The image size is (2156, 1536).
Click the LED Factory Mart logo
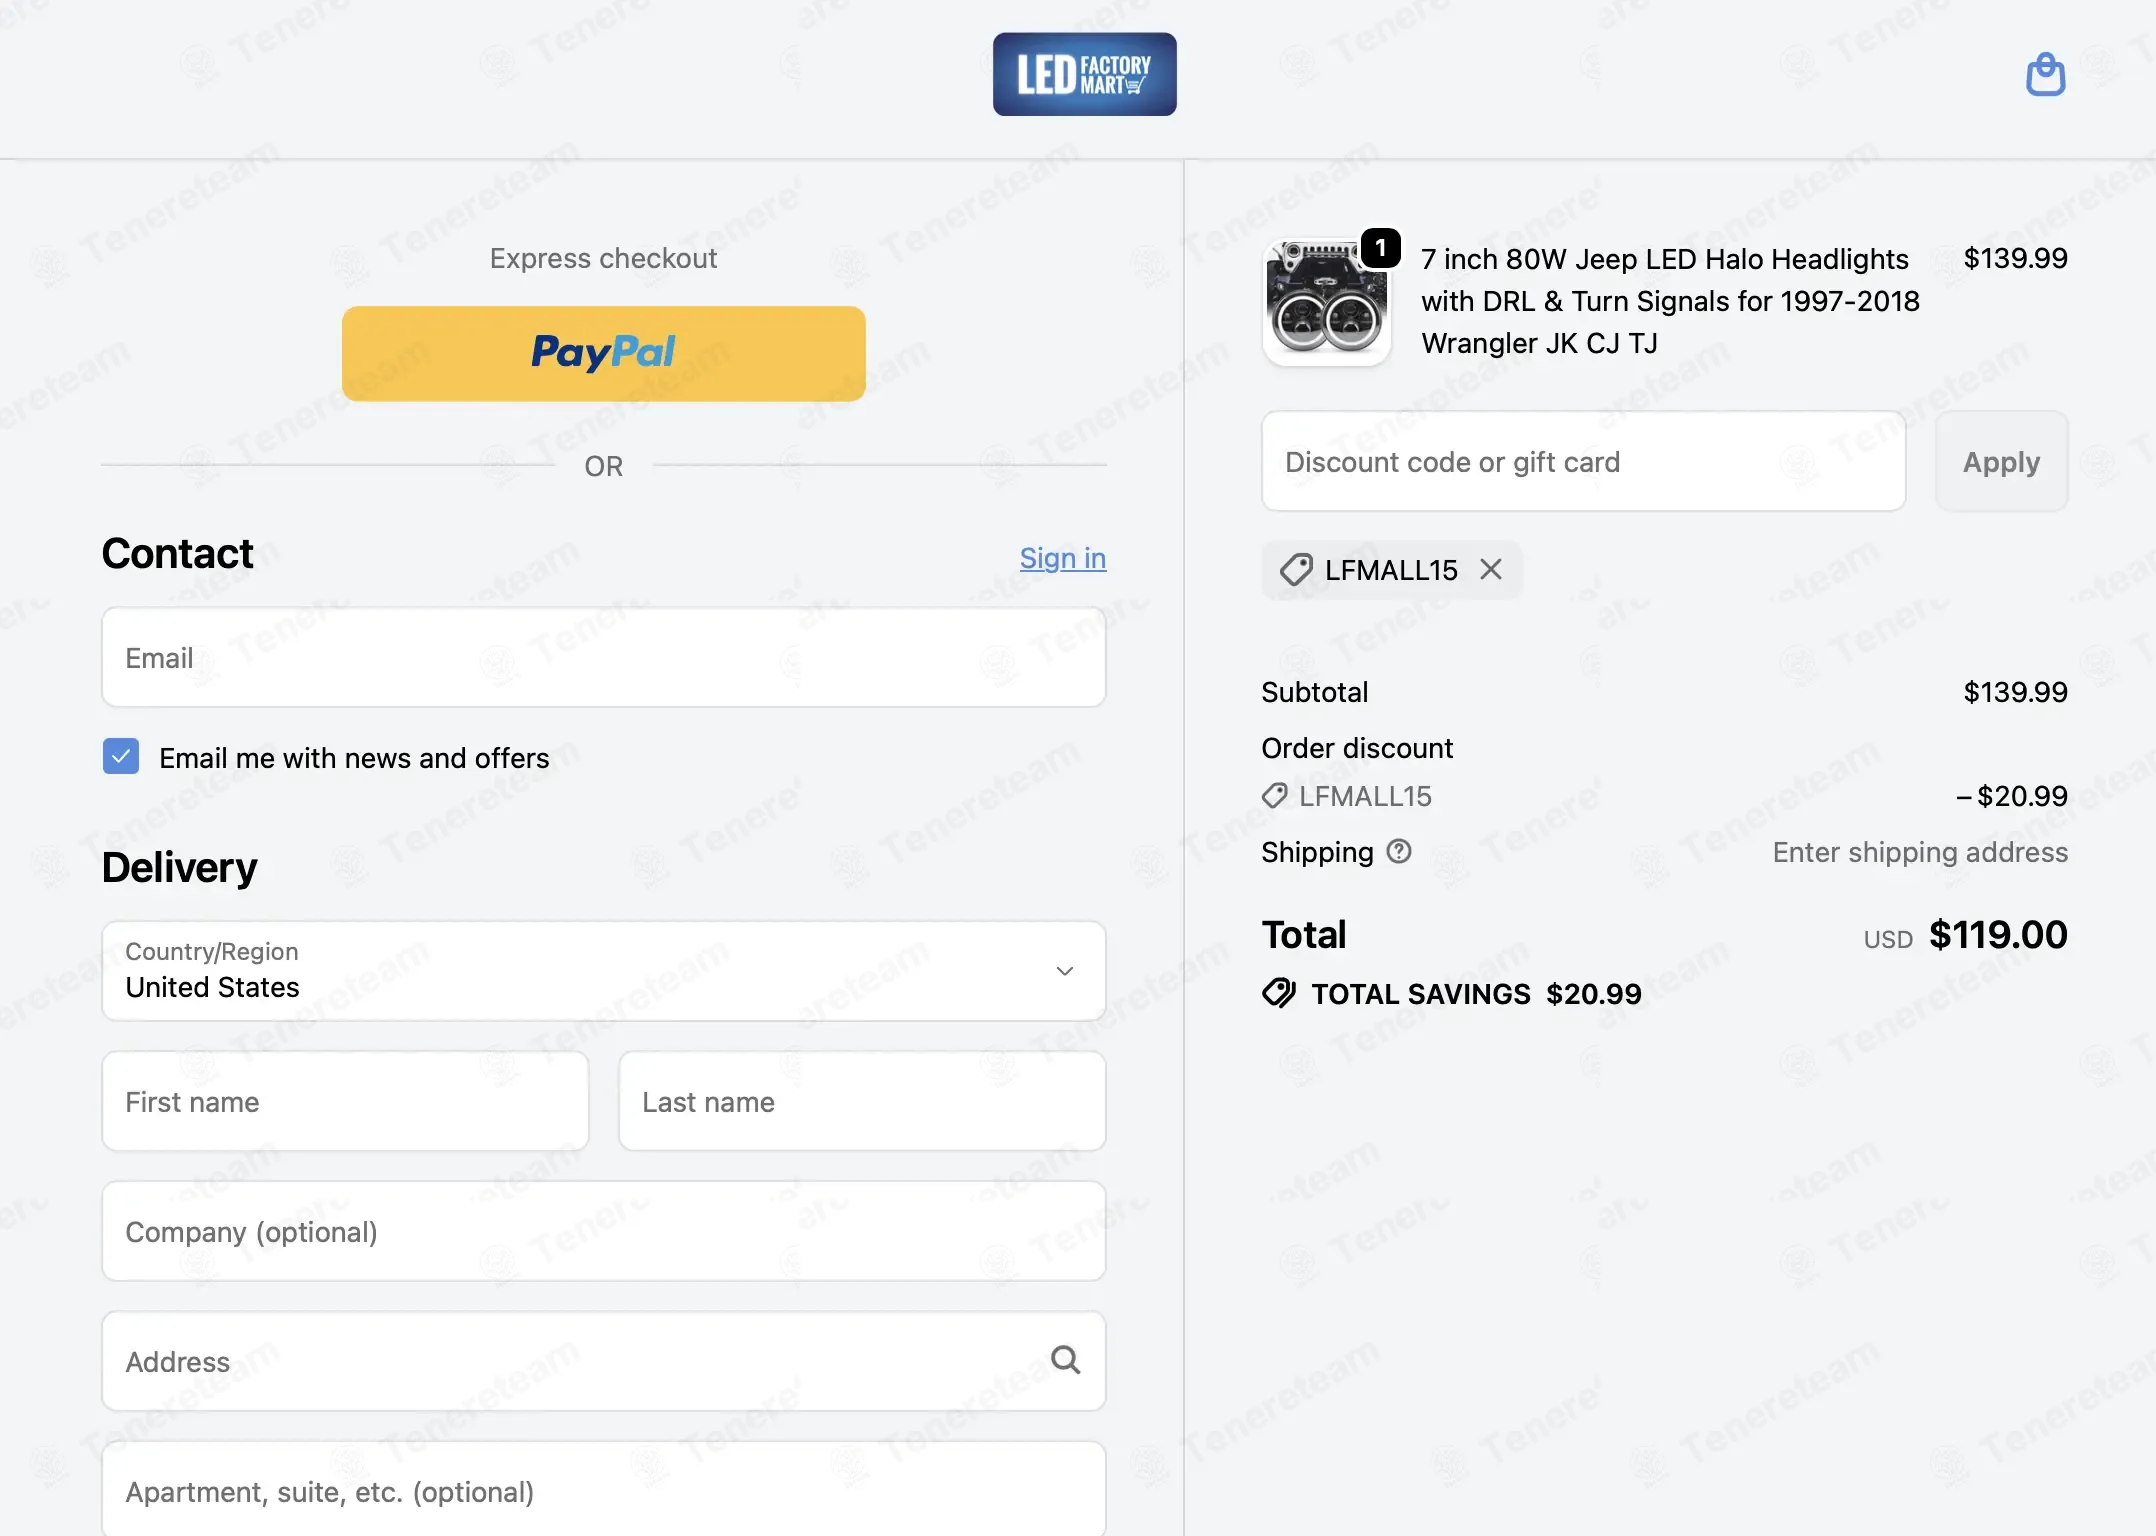point(1084,74)
